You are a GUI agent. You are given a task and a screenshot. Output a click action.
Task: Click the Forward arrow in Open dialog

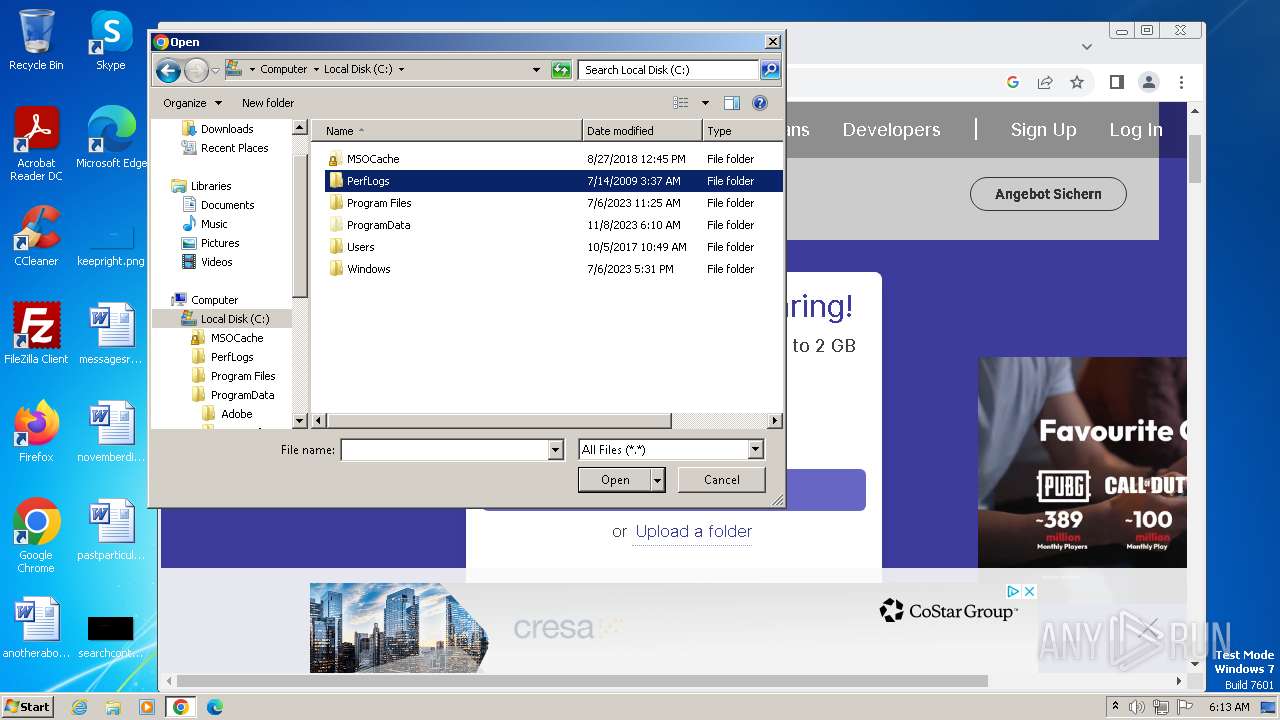point(196,70)
